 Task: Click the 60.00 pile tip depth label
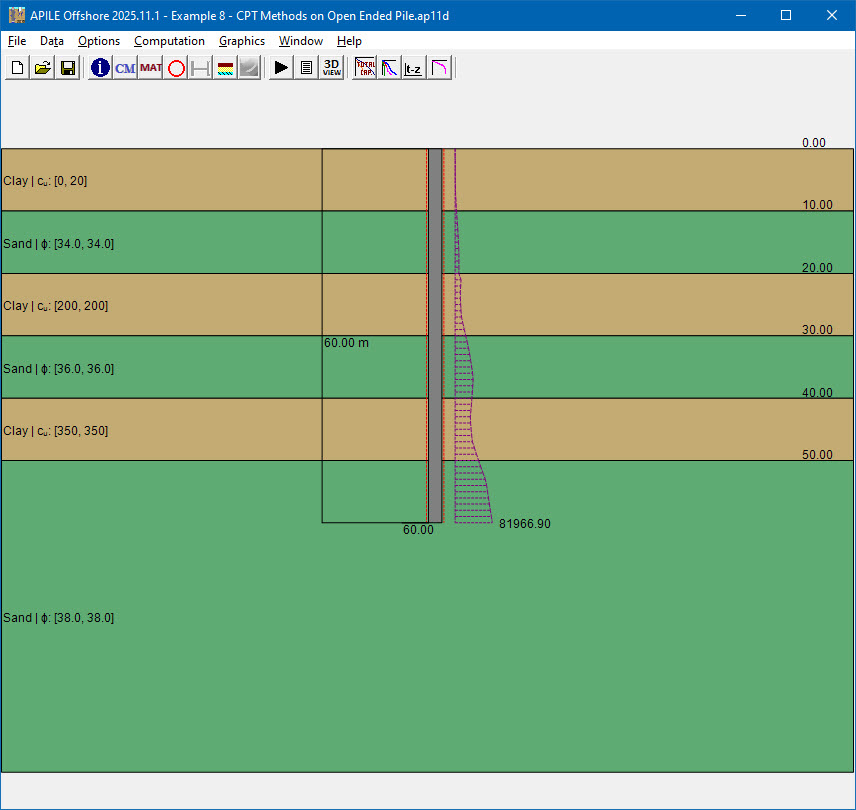tap(418, 530)
